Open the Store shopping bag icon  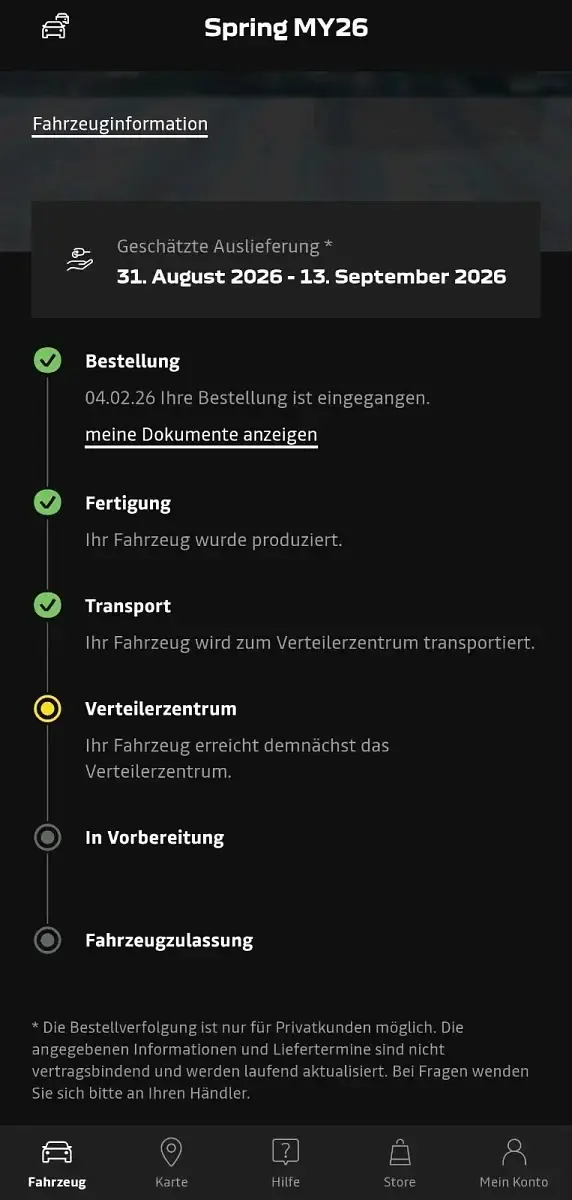400,1152
